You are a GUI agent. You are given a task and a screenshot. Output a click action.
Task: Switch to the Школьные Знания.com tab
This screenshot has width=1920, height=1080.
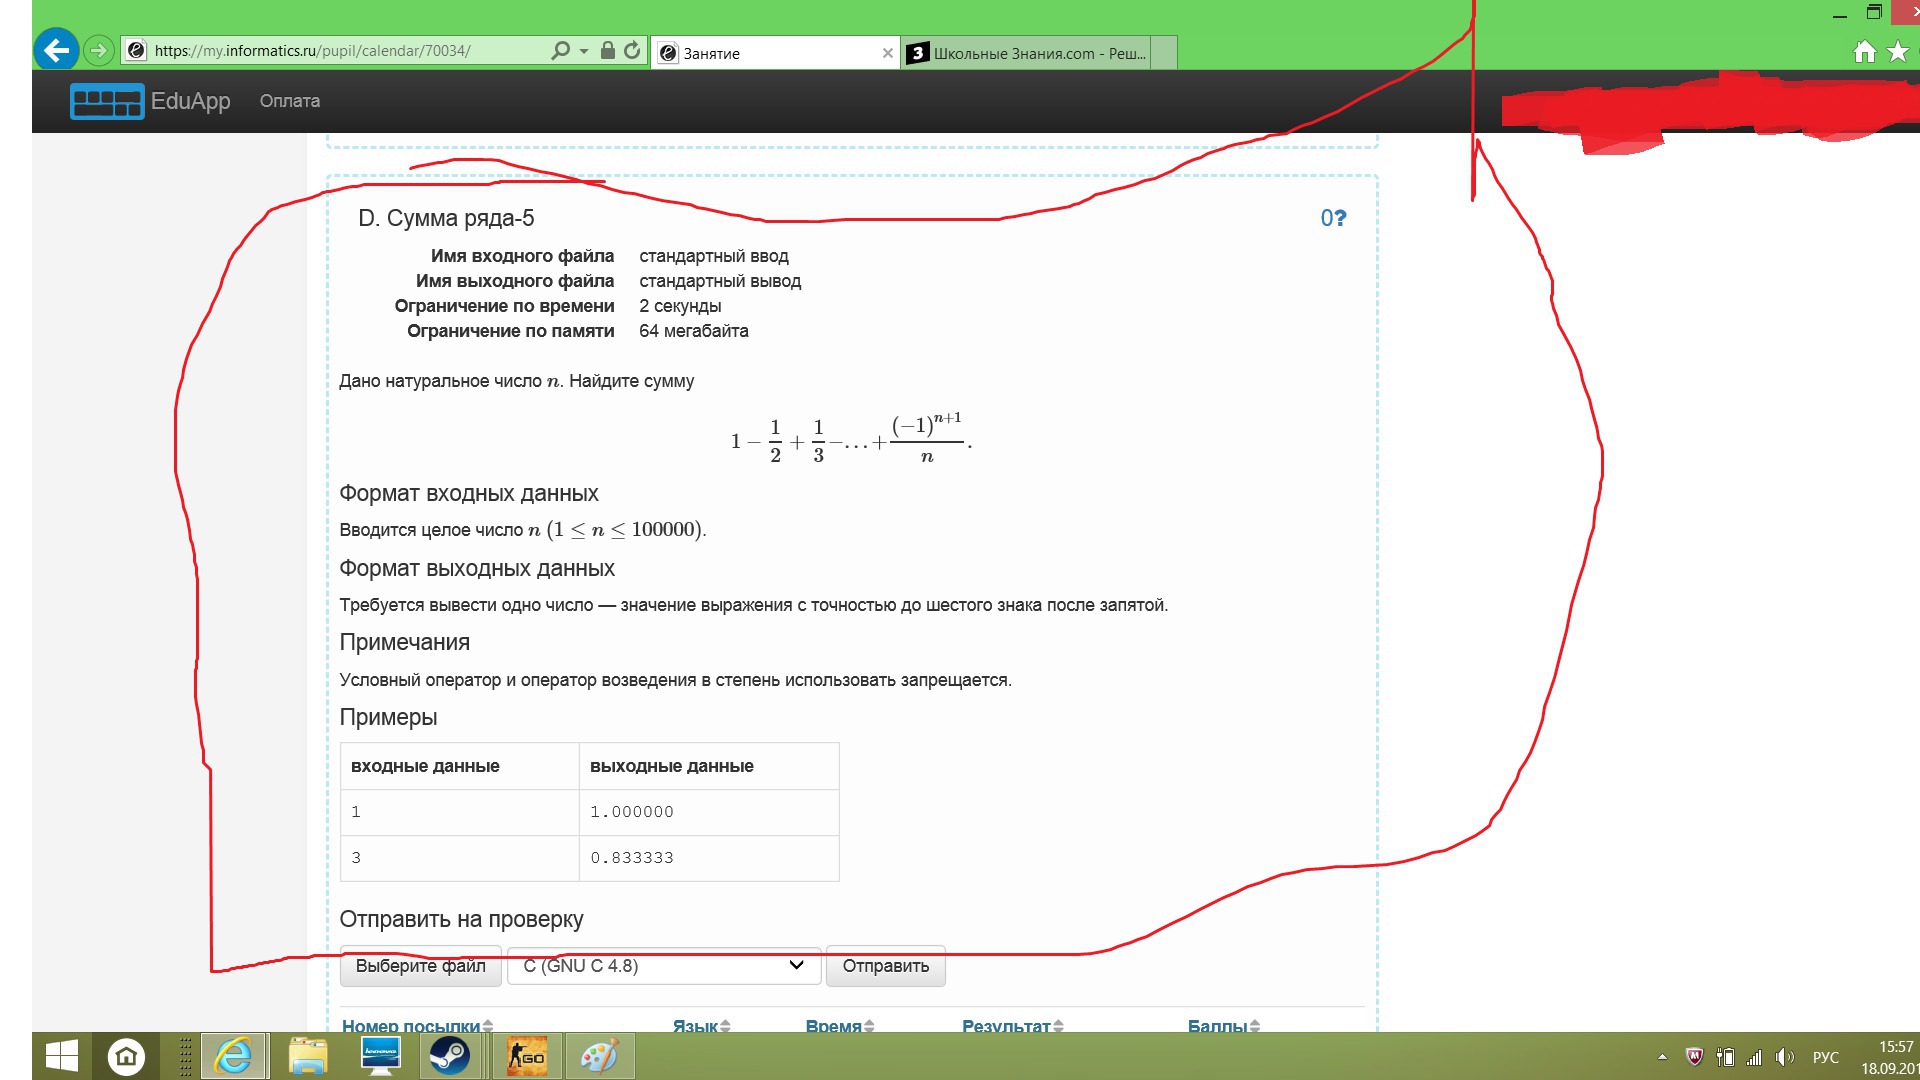coord(1030,53)
